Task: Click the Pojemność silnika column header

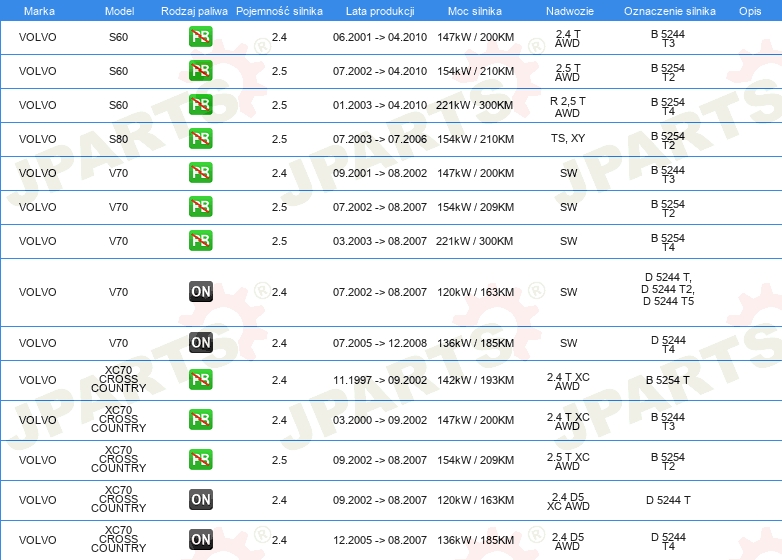Action: 279,11
